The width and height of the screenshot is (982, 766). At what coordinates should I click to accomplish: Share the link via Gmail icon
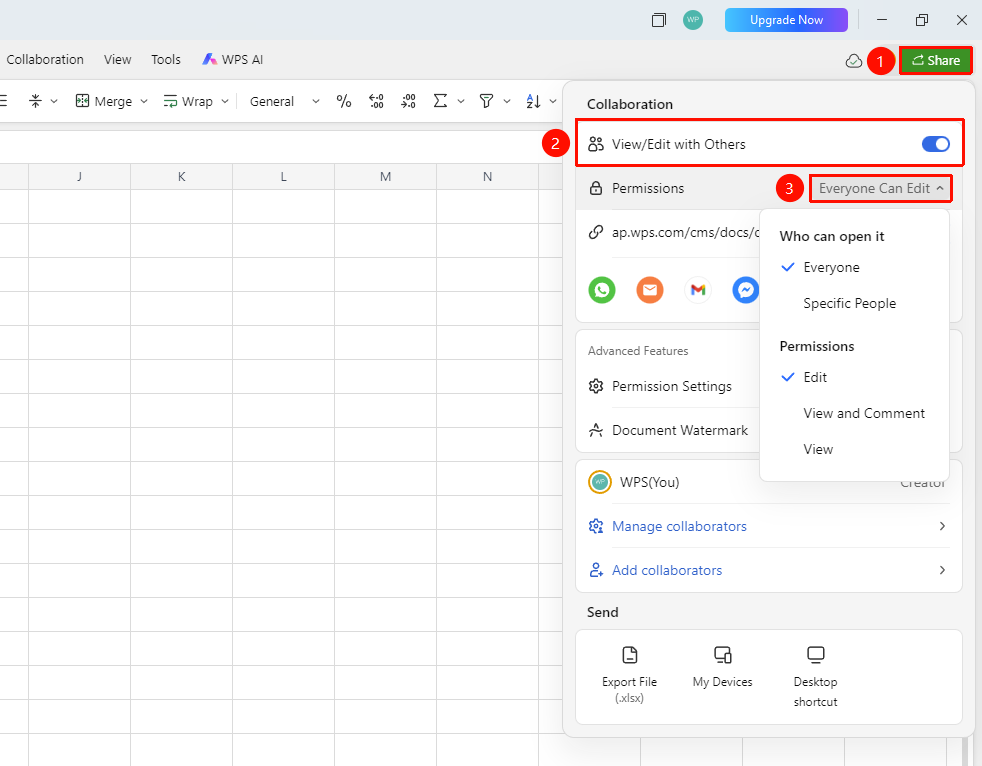click(x=698, y=290)
